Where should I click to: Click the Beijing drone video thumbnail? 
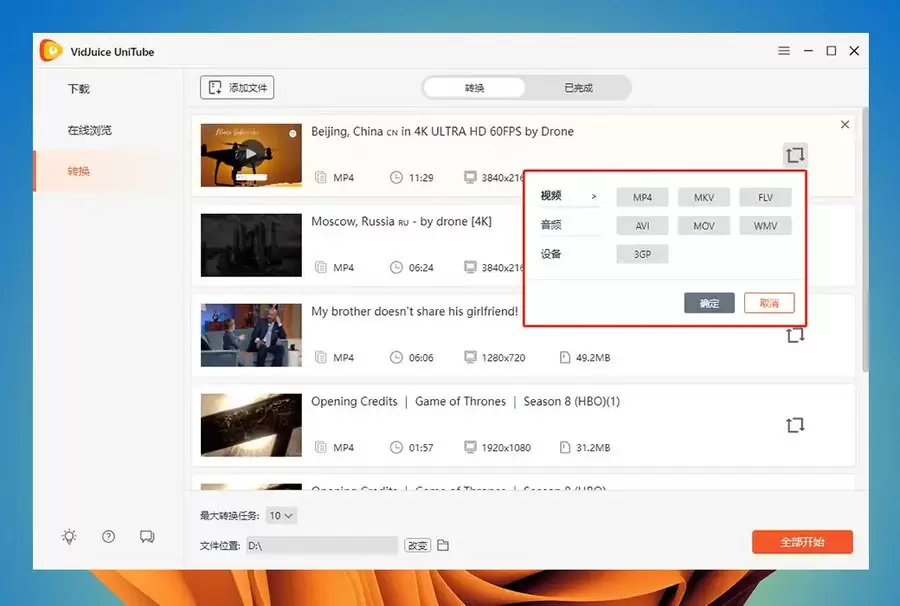pyautogui.click(x=251, y=155)
